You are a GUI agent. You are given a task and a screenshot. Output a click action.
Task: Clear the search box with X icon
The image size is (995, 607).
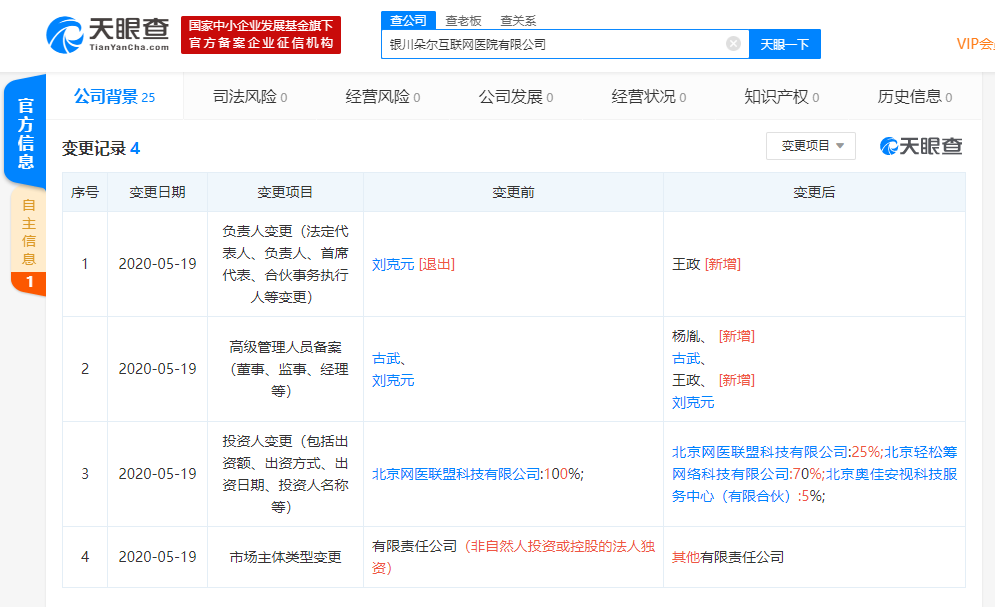pos(733,44)
